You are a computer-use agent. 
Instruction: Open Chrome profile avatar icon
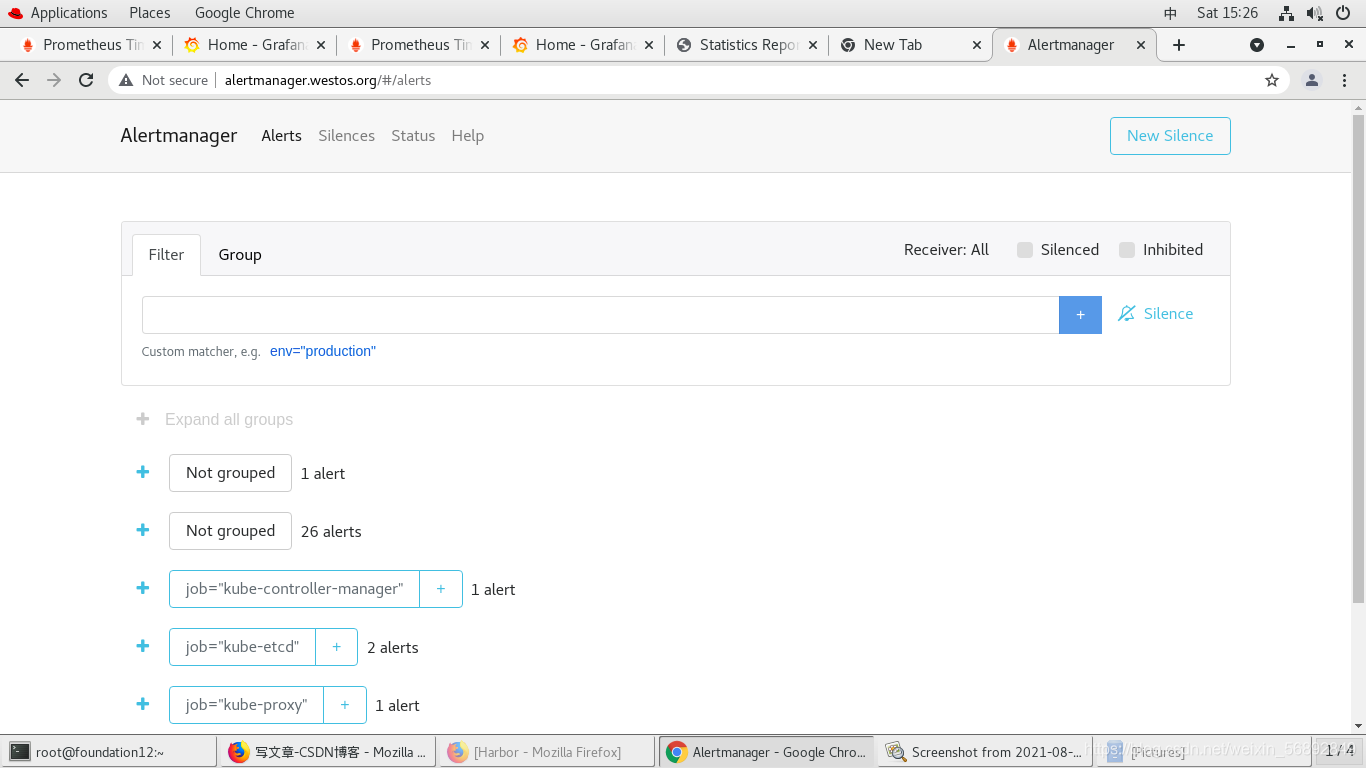click(x=1312, y=80)
